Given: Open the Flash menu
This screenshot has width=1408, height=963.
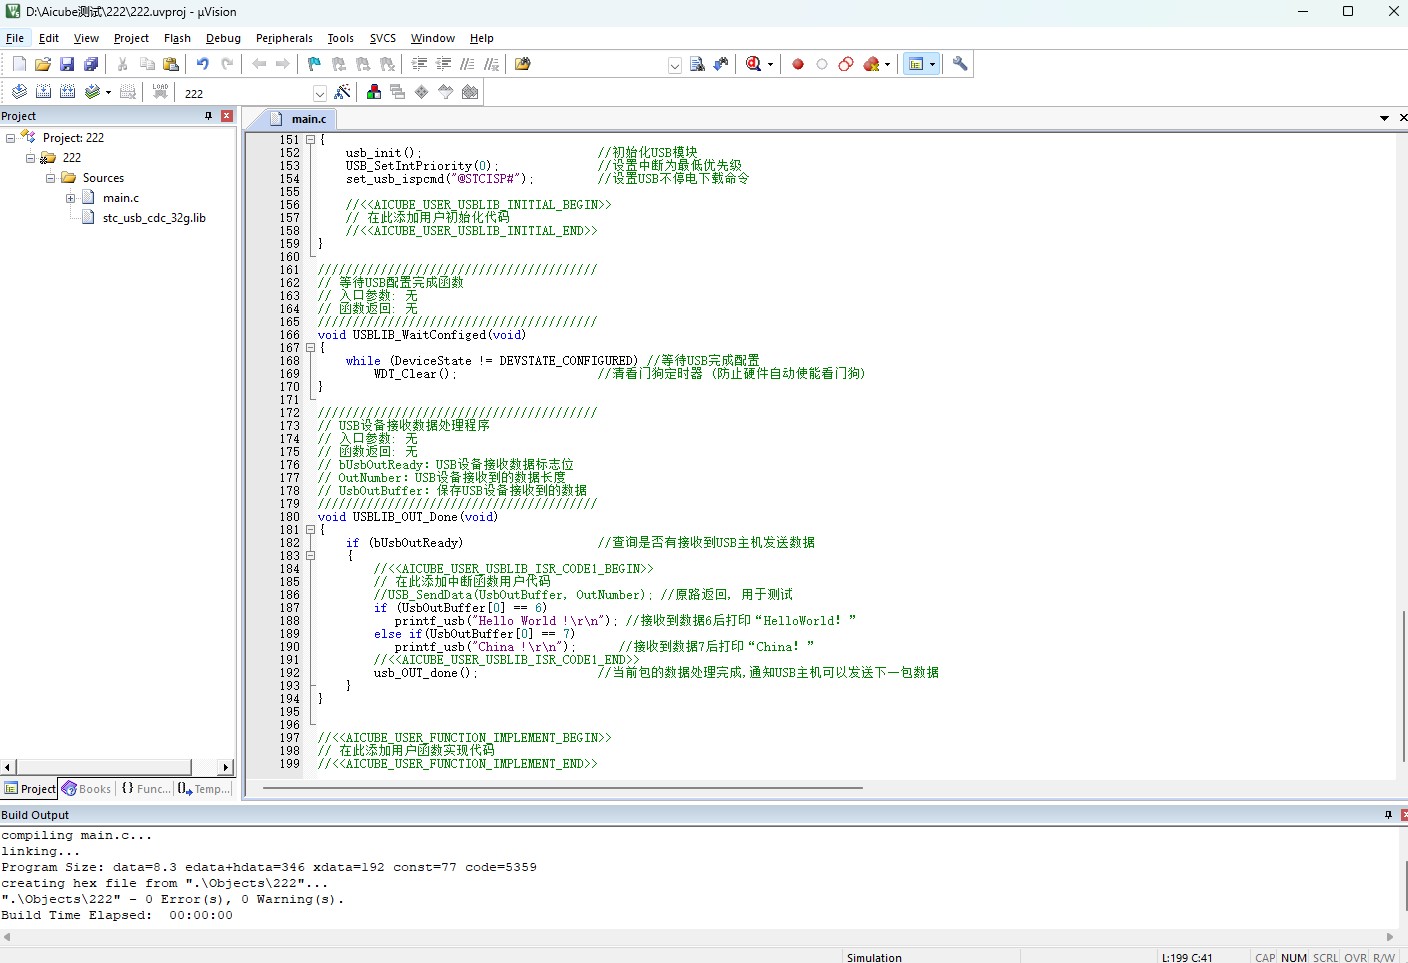Looking at the screenshot, I should click(x=177, y=38).
